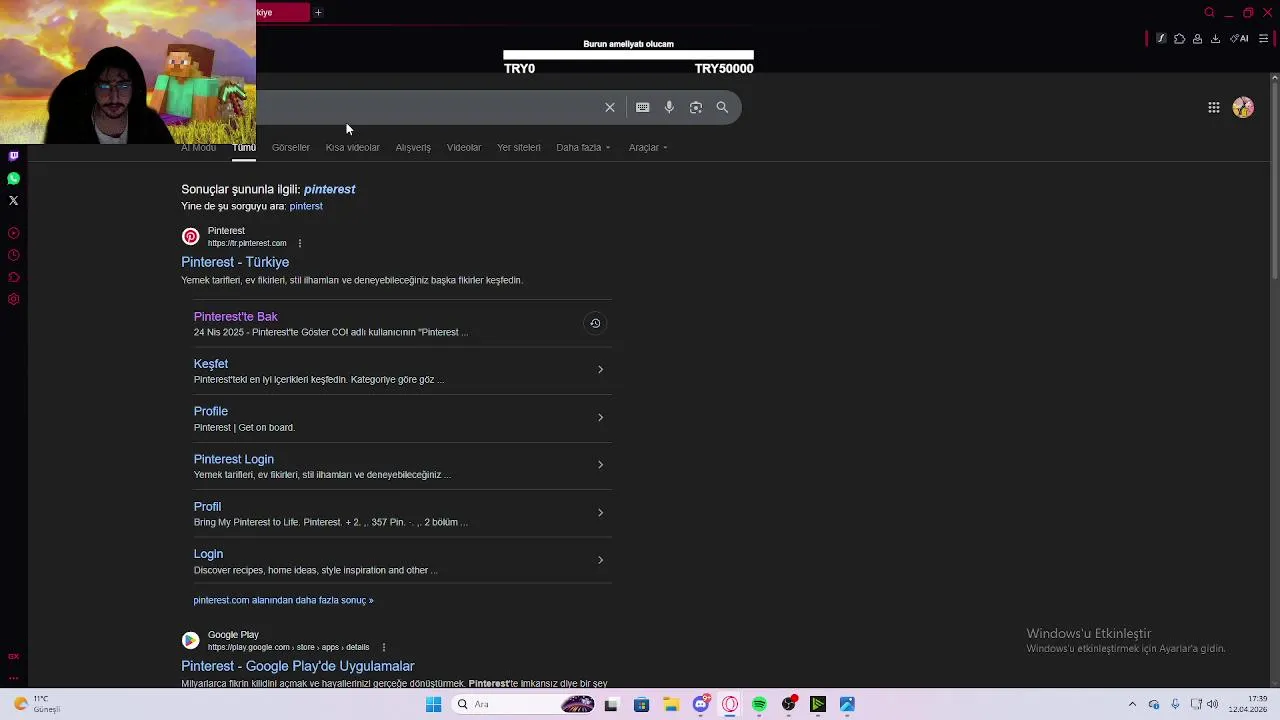Switch to the Görseller tab
The height and width of the screenshot is (720, 1280).
coord(291,147)
